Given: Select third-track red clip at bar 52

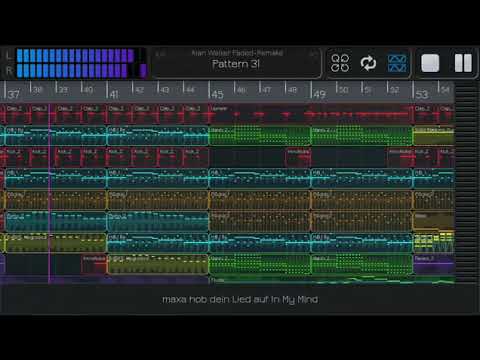Looking at the screenshot, I should (400, 157).
